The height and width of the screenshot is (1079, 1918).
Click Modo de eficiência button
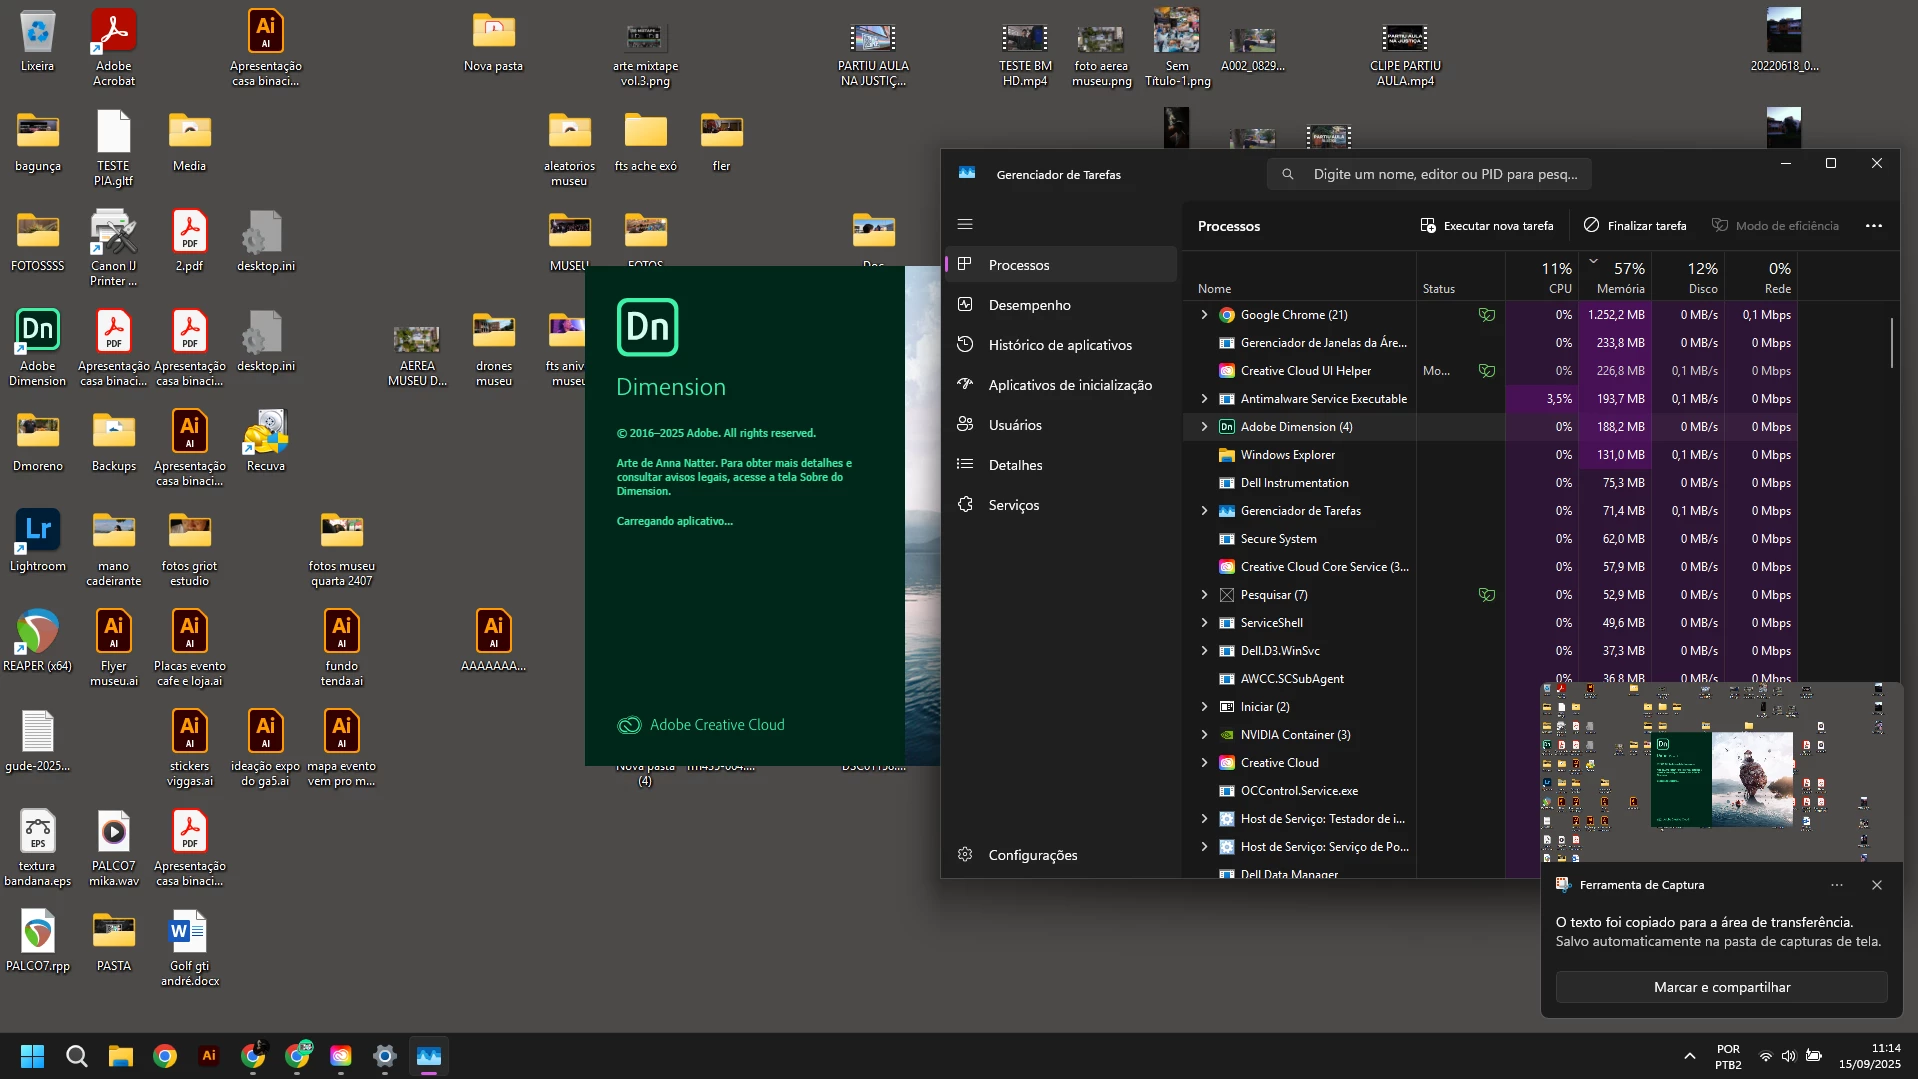click(1775, 226)
